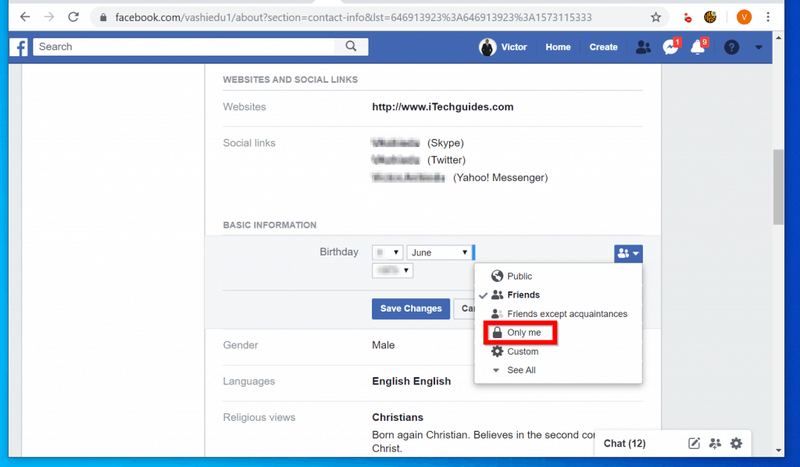Click the search magnifier button
The image size is (800, 467).
[x=351, y=46]
